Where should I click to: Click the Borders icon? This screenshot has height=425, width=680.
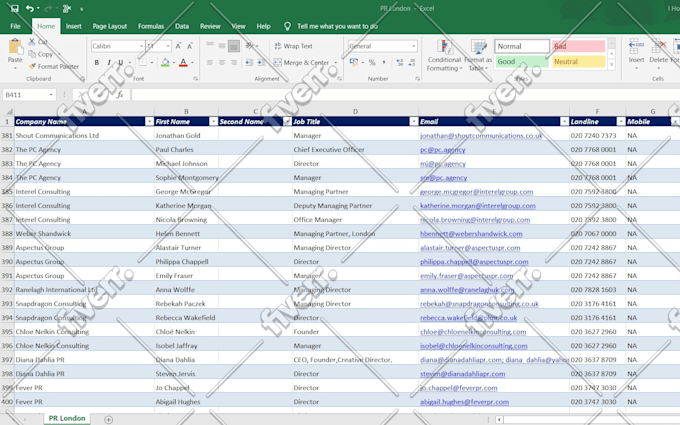pyautogui.click(x=143, y=62)
